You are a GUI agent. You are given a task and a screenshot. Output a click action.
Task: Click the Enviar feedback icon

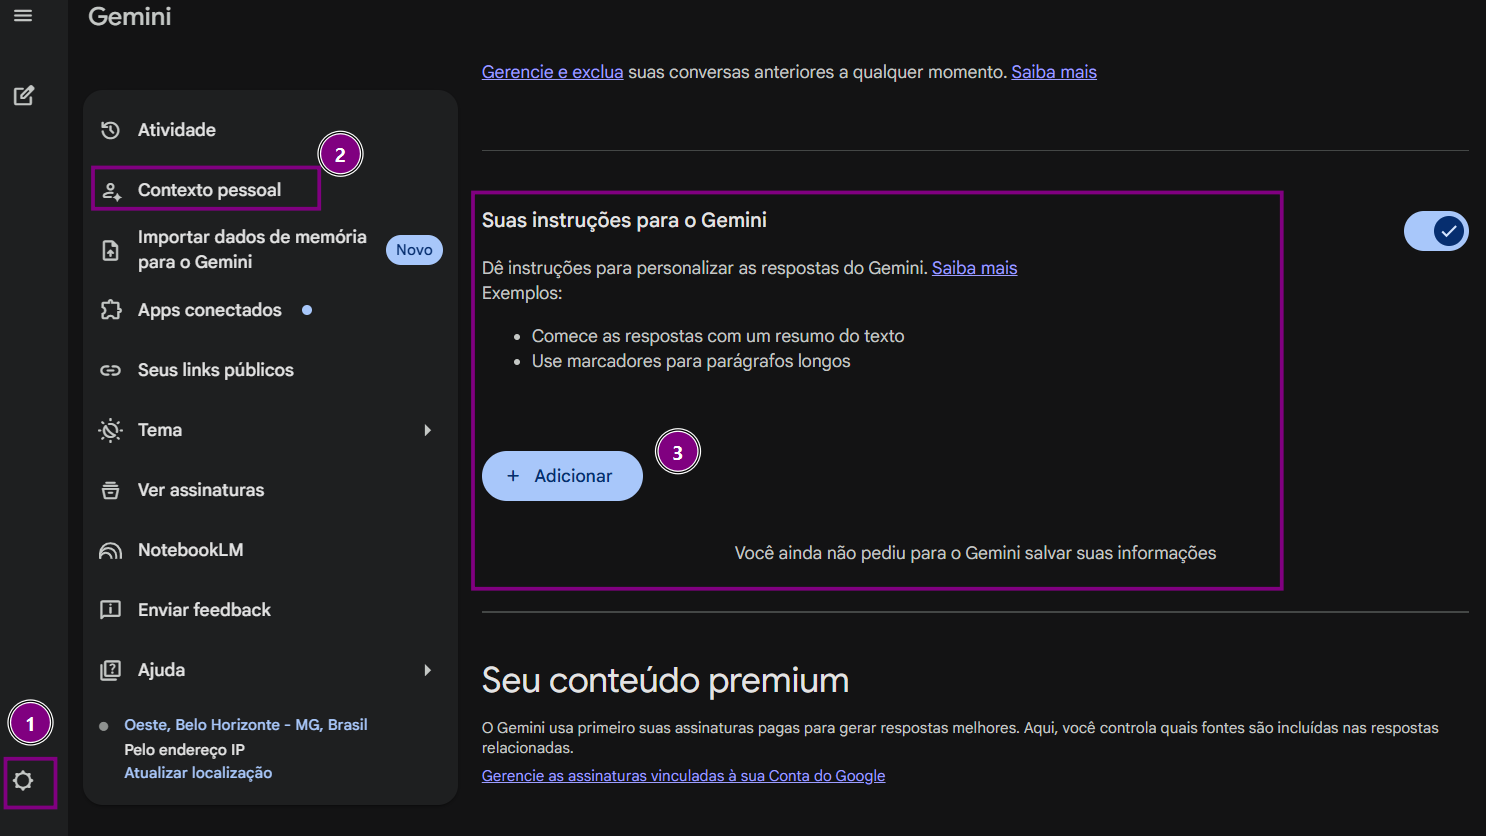coord(110,609)
